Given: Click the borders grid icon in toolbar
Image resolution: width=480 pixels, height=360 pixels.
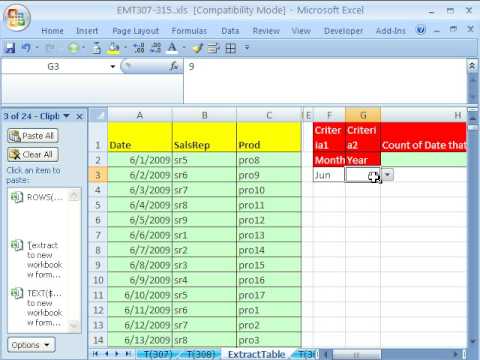Looking at the screenshot, I should [x=230, y=48].
